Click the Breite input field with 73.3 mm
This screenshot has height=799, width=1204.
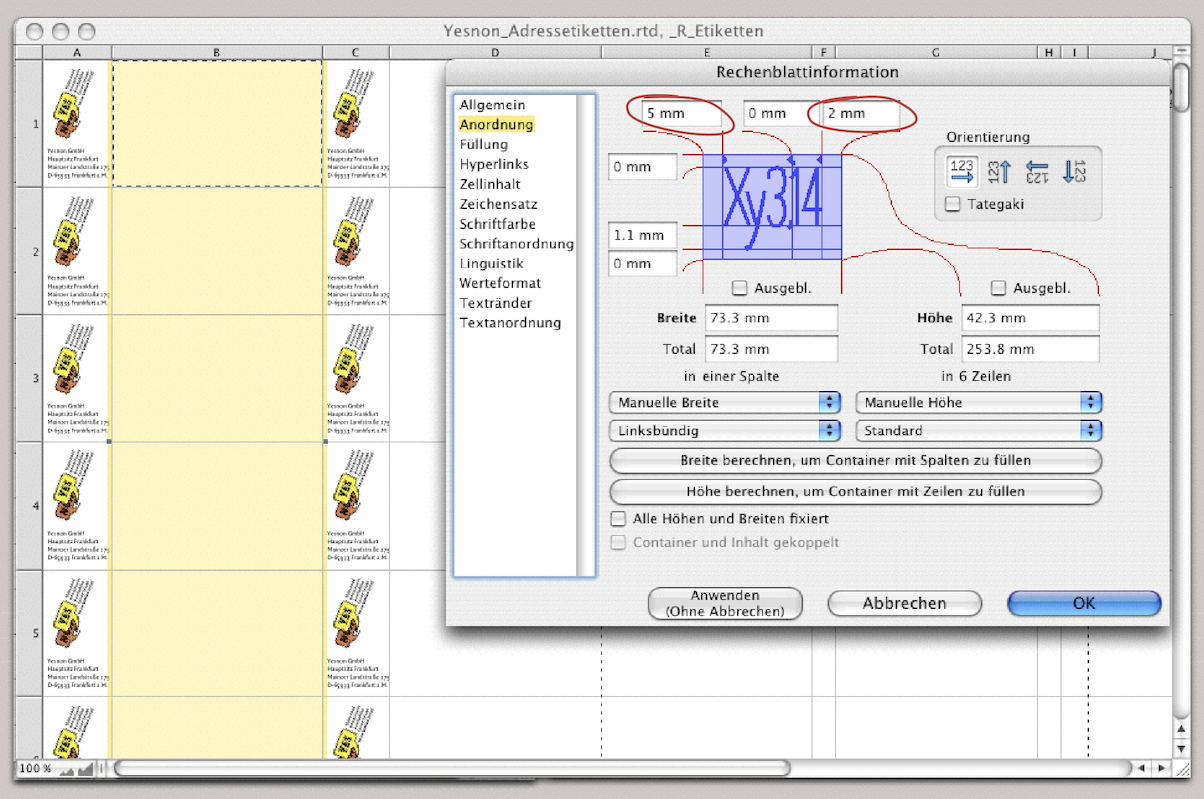[770, 318]
